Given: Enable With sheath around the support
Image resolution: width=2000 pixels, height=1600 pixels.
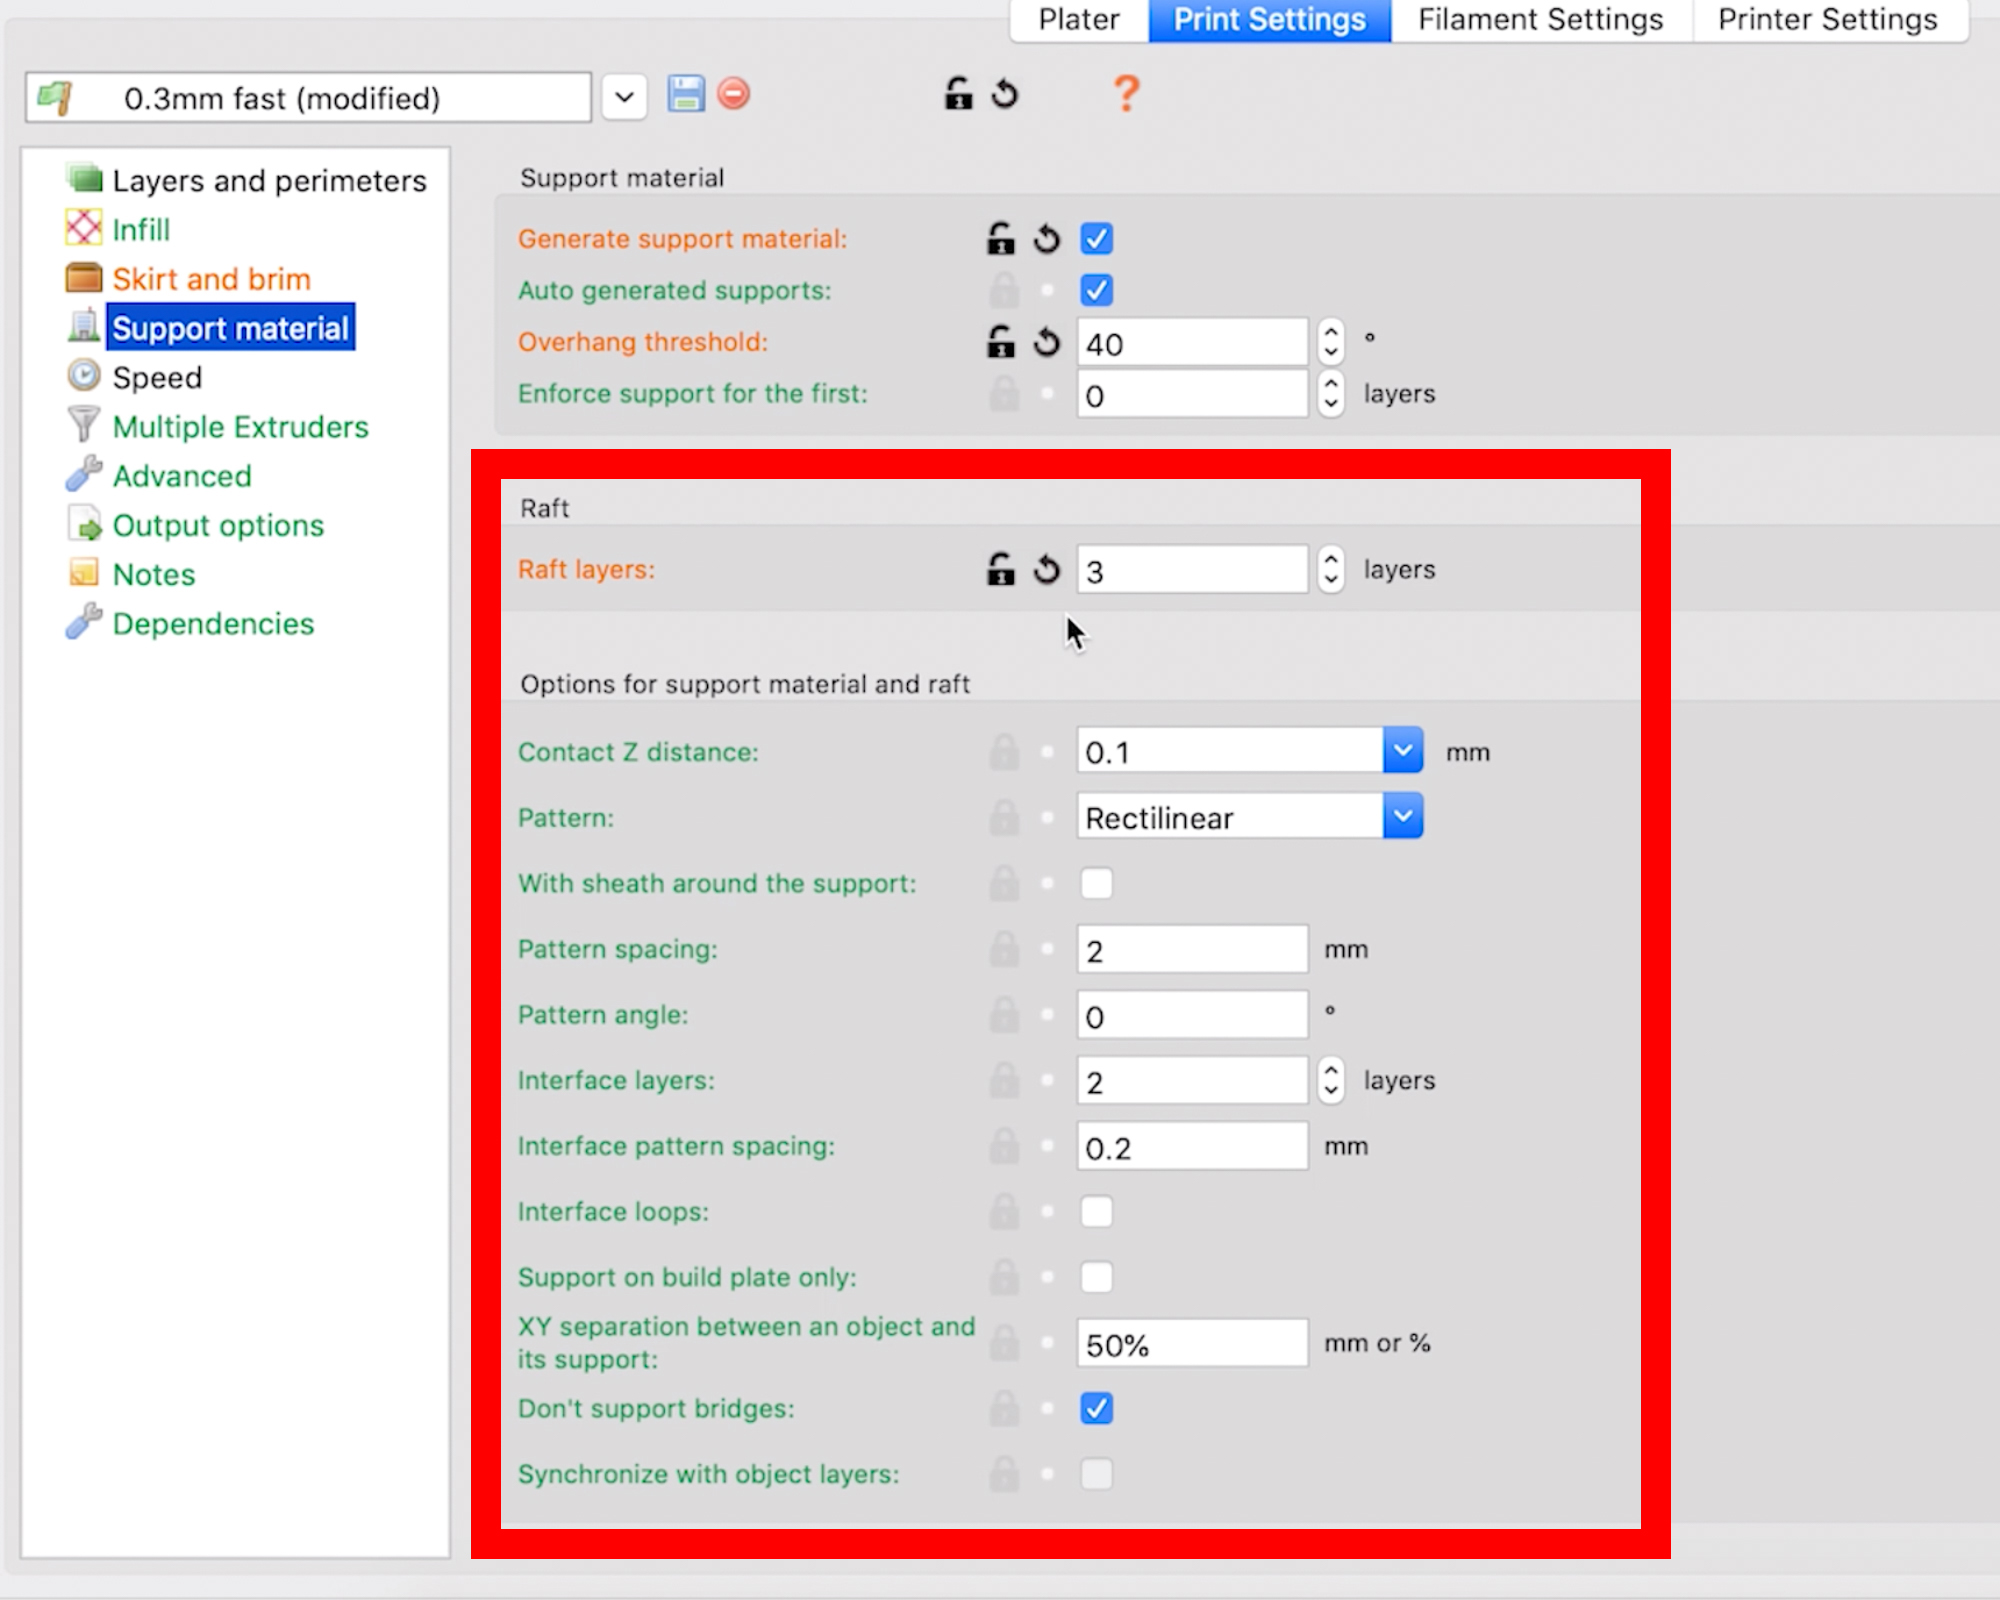Looking at the screenshot, I should click(1096, 883).
